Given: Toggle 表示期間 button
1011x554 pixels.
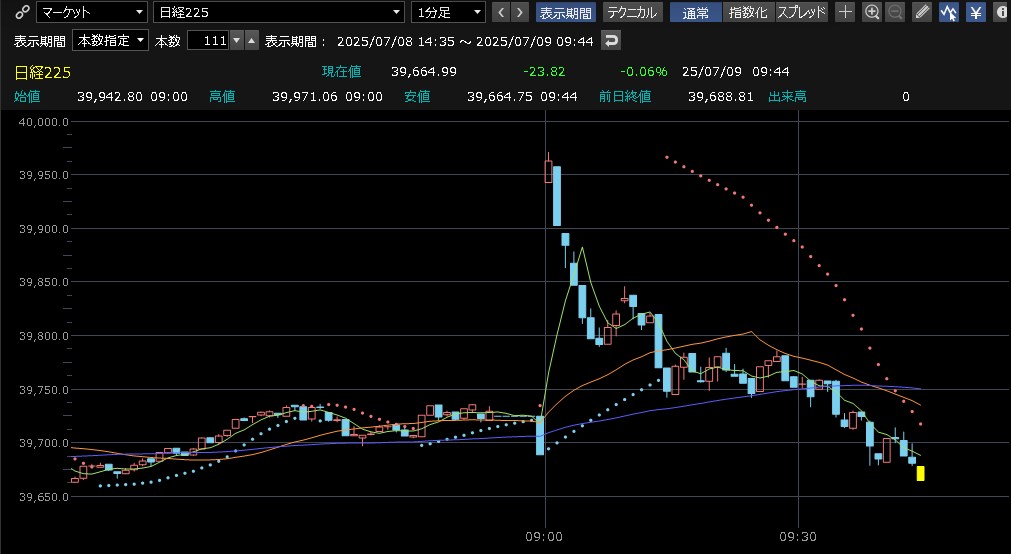Looking at the screenshot, I should [565, 12].
